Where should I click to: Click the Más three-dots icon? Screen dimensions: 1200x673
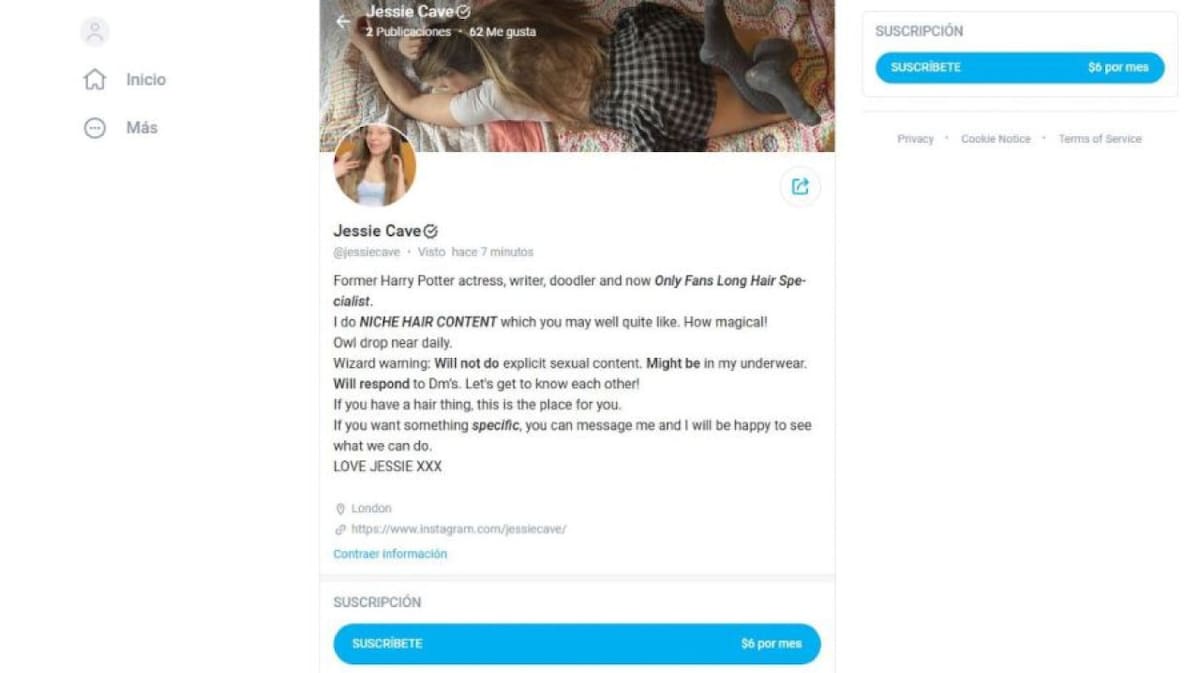coord(95,128)
